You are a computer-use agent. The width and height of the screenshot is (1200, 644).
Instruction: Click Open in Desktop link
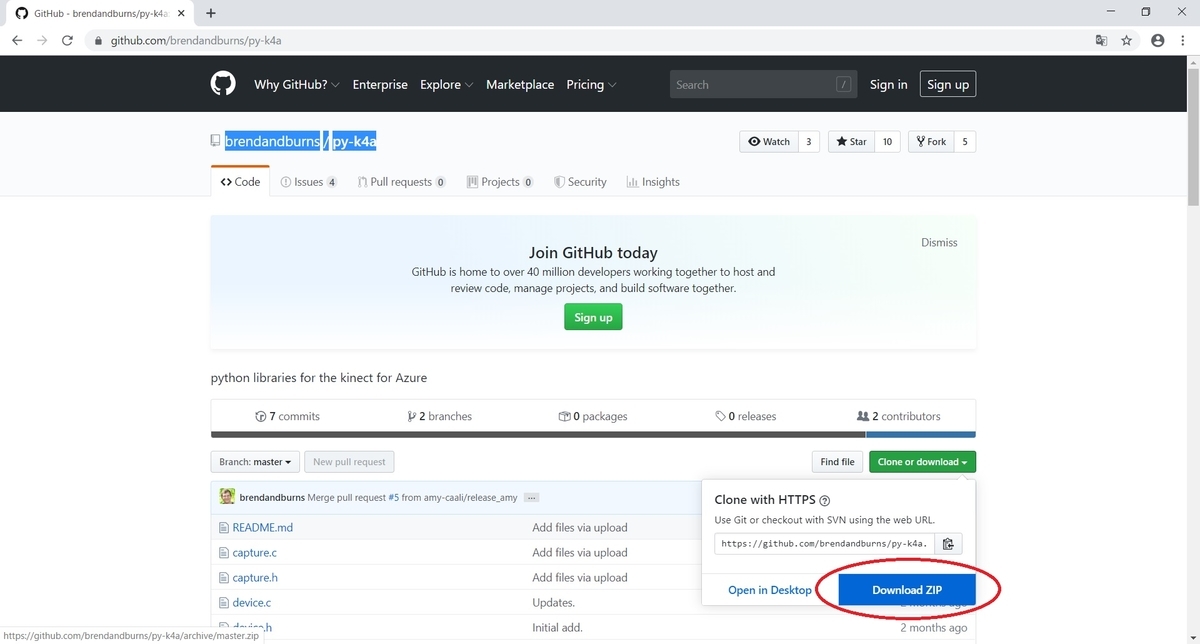[x=770, y=590]
